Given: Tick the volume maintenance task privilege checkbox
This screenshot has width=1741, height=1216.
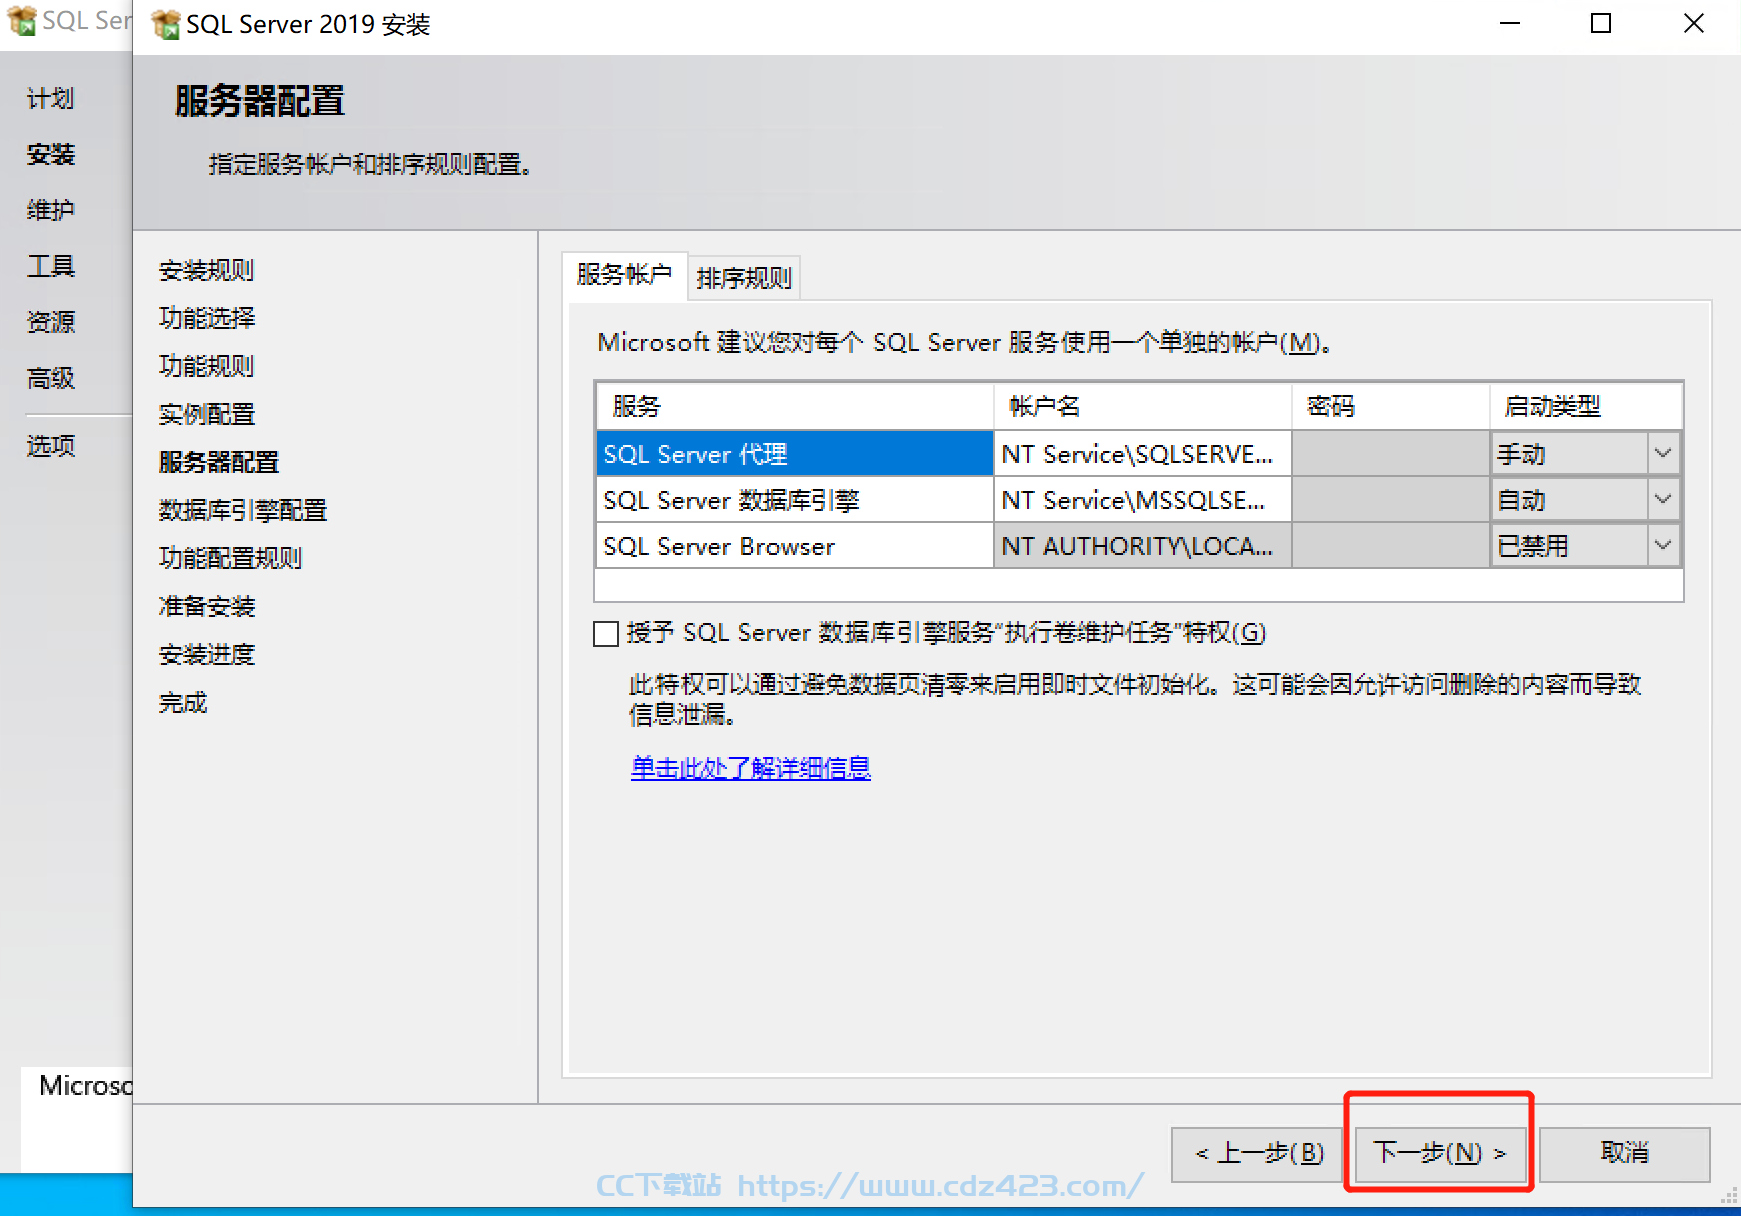Looking at the screenshot, I should pos(606,634).
